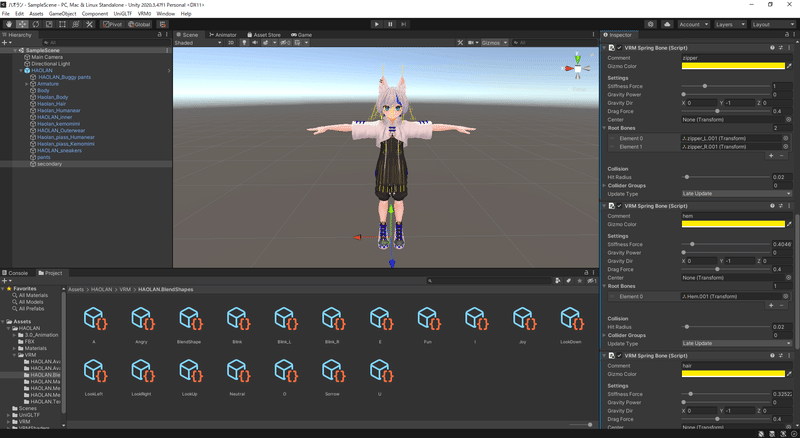Pick object for zipper Element 0 field
The image size is (800, 438).
pos(786,138)
